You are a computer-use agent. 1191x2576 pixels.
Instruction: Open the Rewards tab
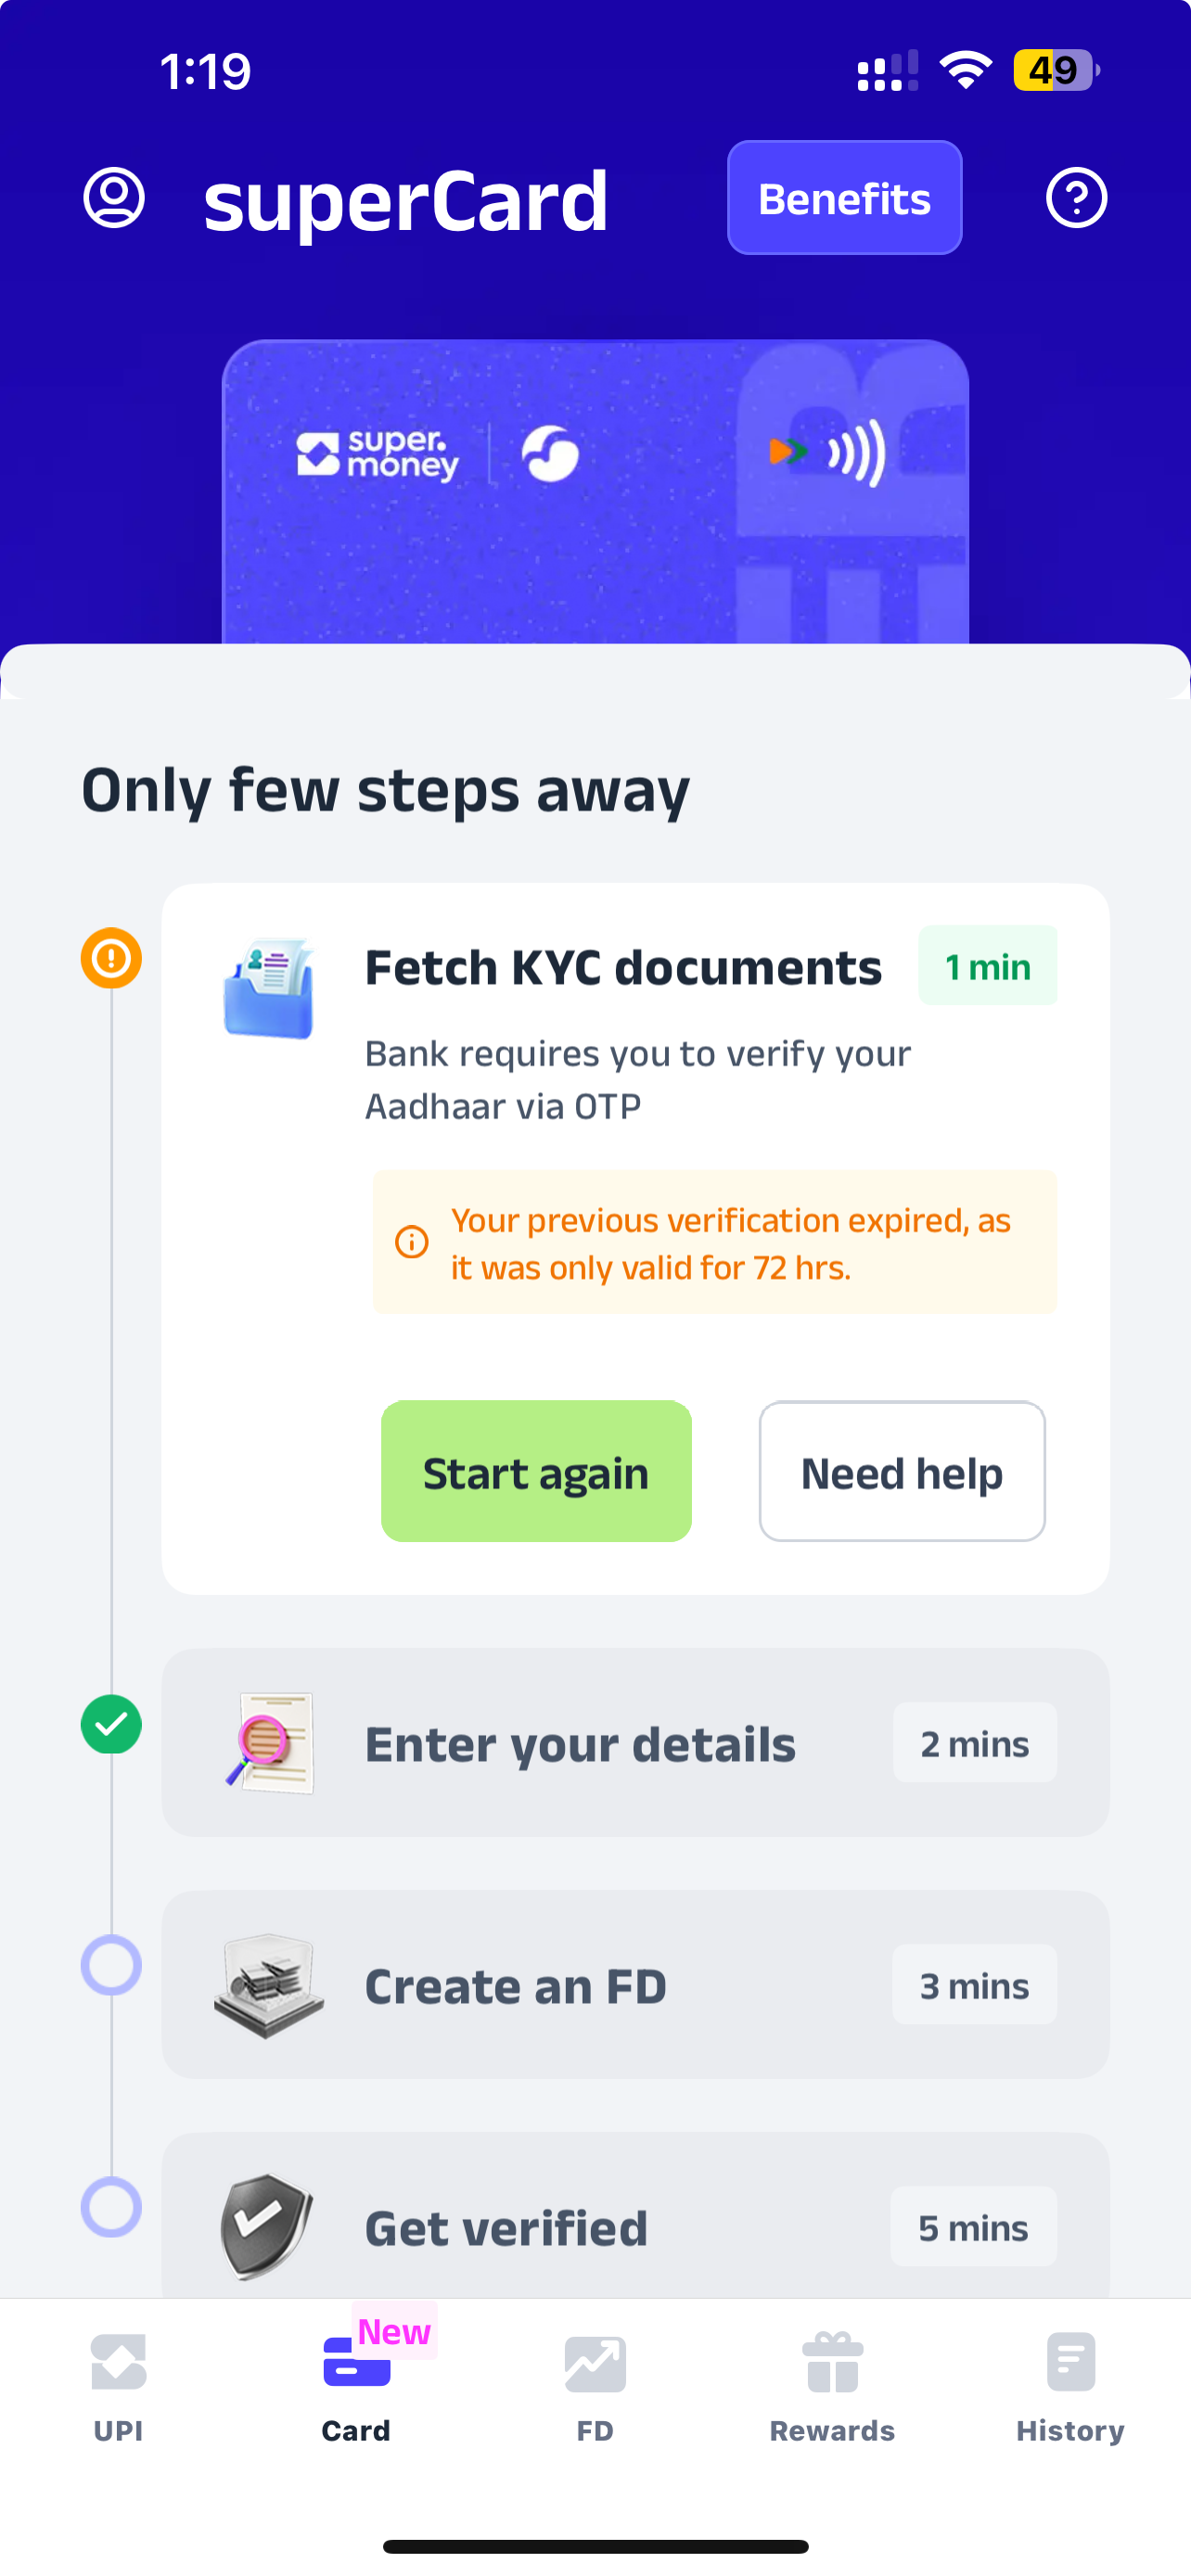click(832, 2386)
